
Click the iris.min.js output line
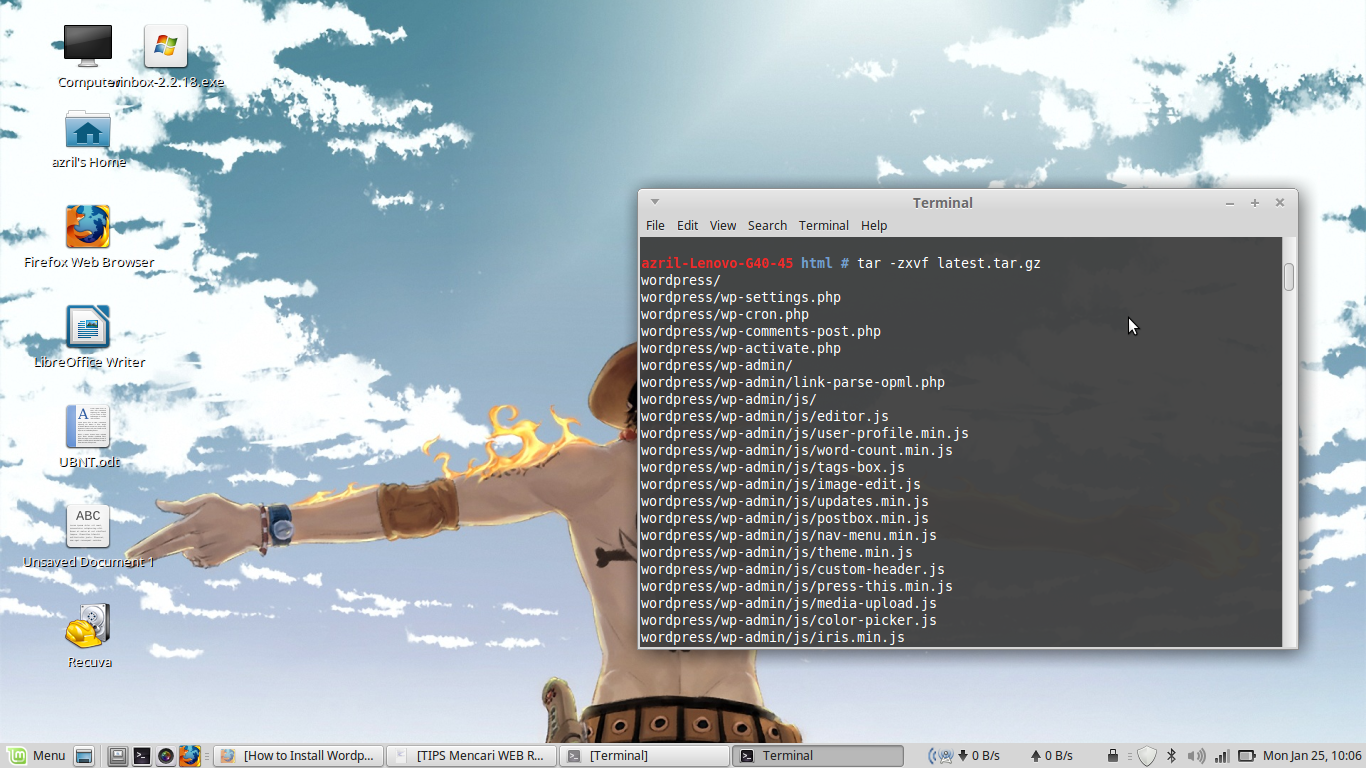(773, 637)
